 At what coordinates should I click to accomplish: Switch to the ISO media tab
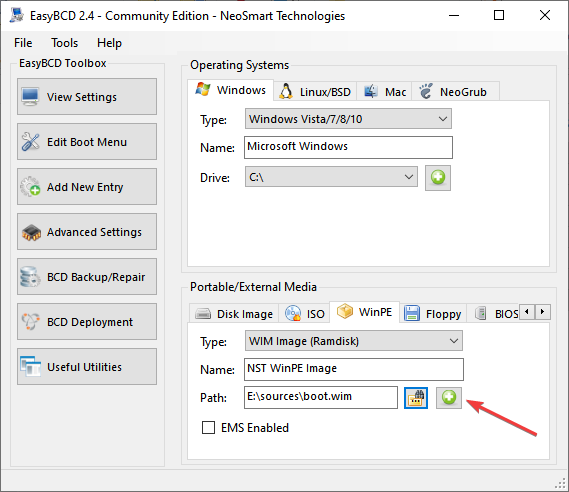305,313
